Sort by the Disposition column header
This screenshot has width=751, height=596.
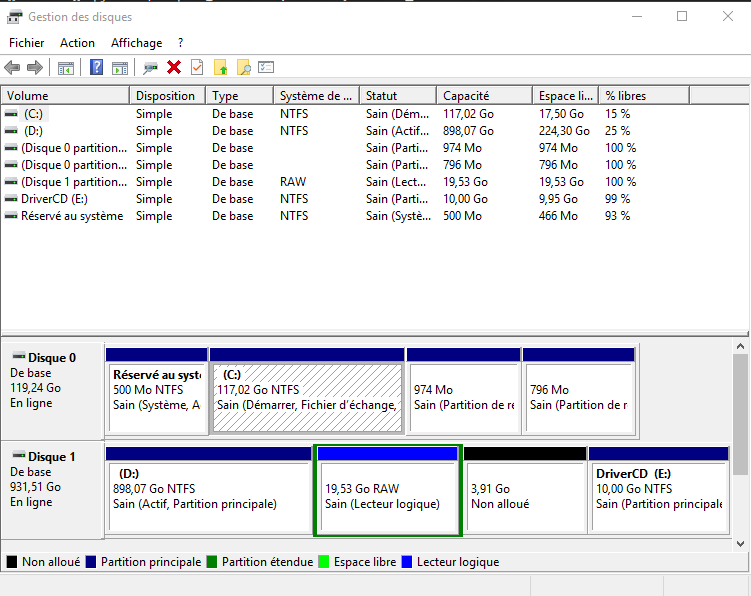tap(168, 95)
